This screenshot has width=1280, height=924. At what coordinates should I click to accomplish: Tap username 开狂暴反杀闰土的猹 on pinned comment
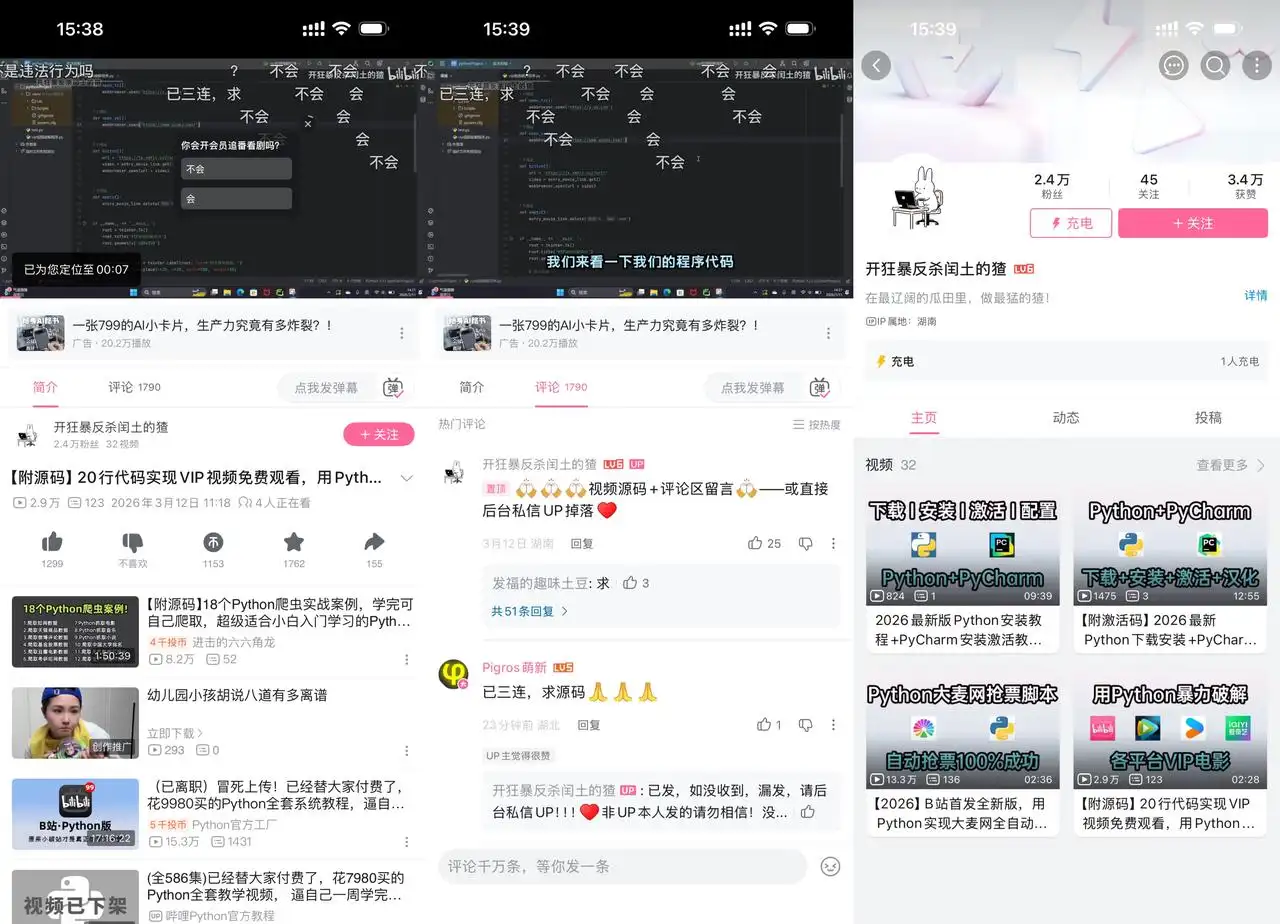coord(539,465)
